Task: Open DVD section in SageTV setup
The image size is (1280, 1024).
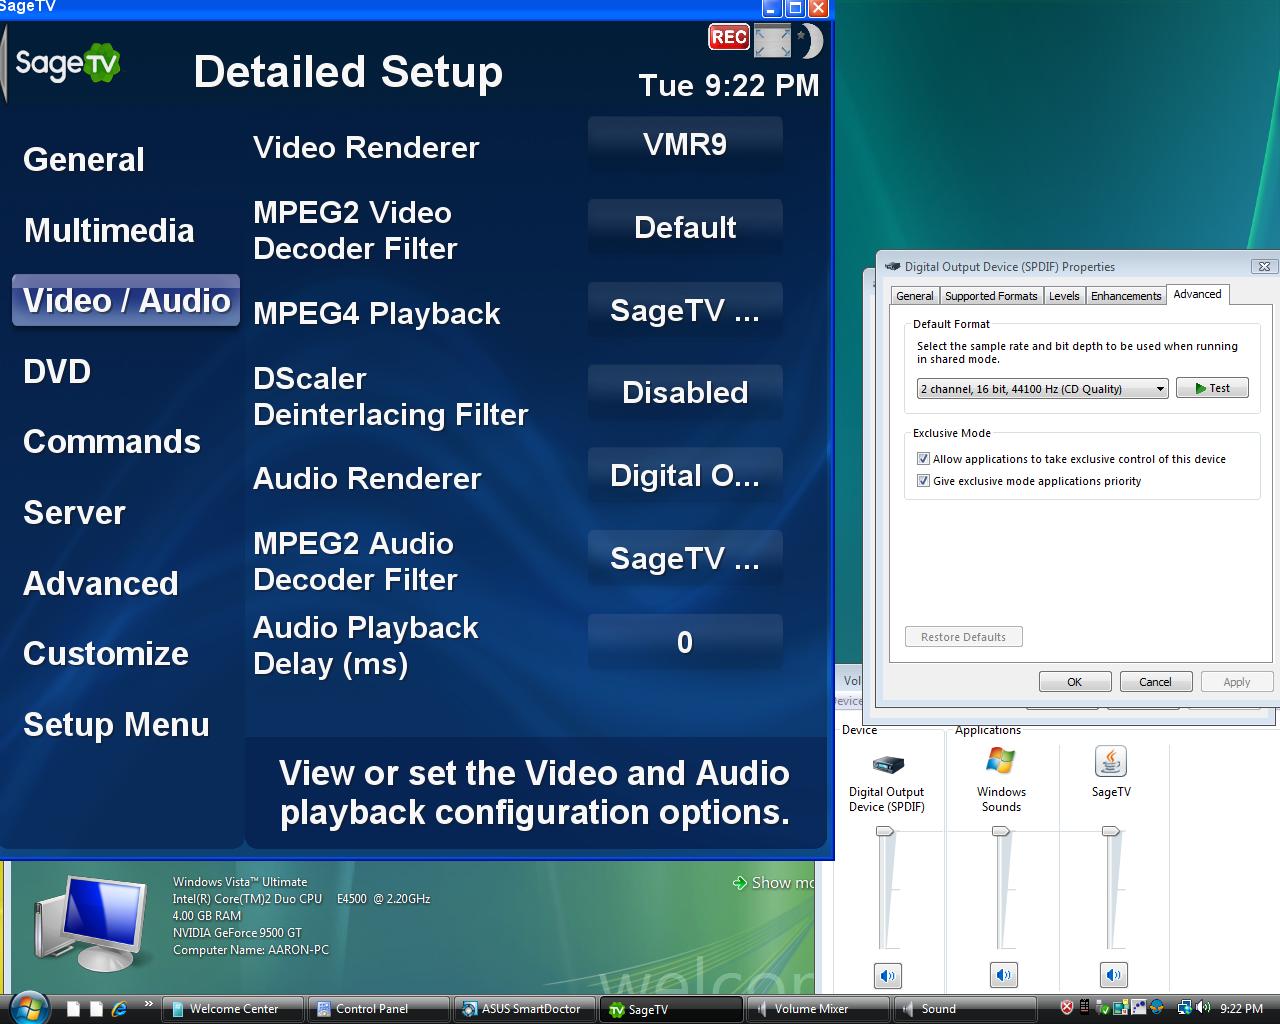Action: coord(57,372)
